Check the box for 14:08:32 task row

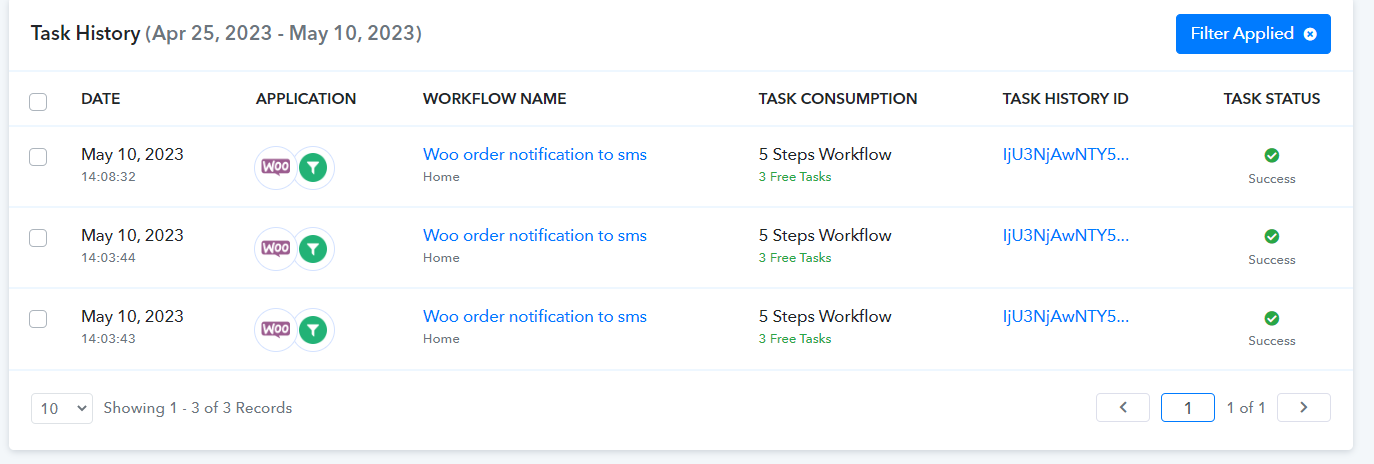point(38,156)
